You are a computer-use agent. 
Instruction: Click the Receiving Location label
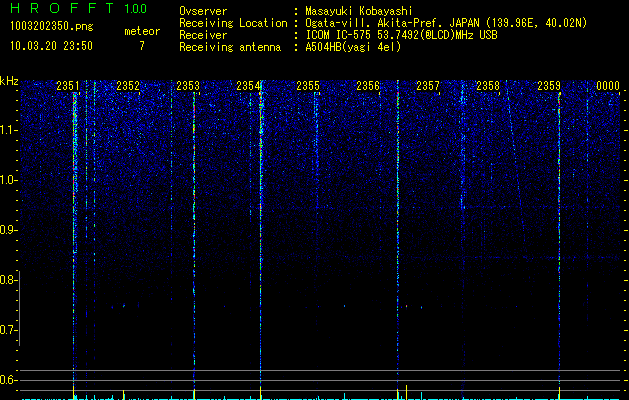click(233, 23)
